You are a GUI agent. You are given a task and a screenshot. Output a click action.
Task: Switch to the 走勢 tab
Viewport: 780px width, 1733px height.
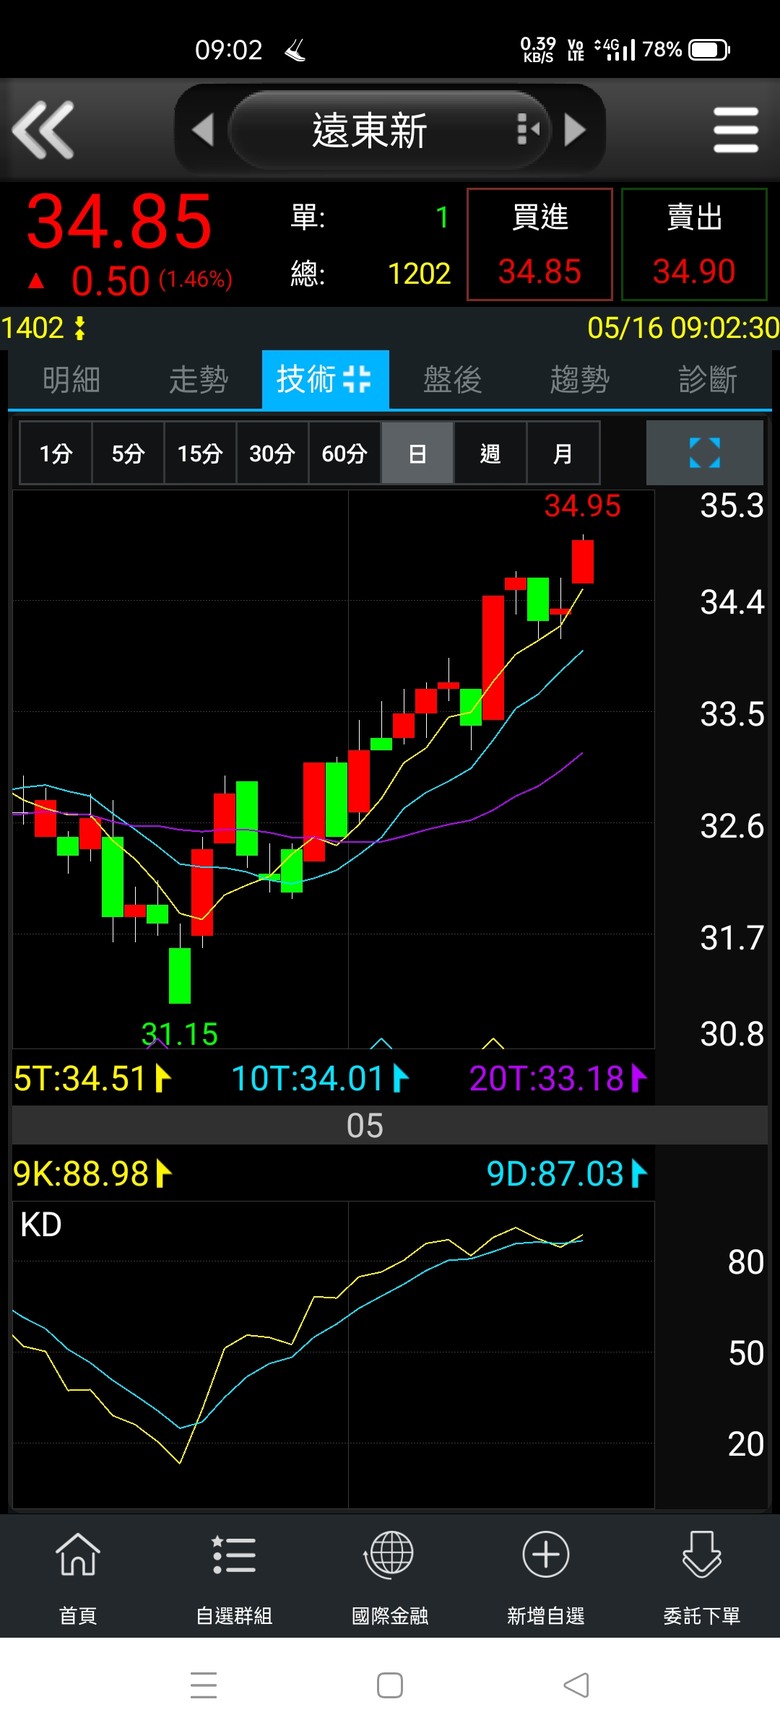pos(198,380)
